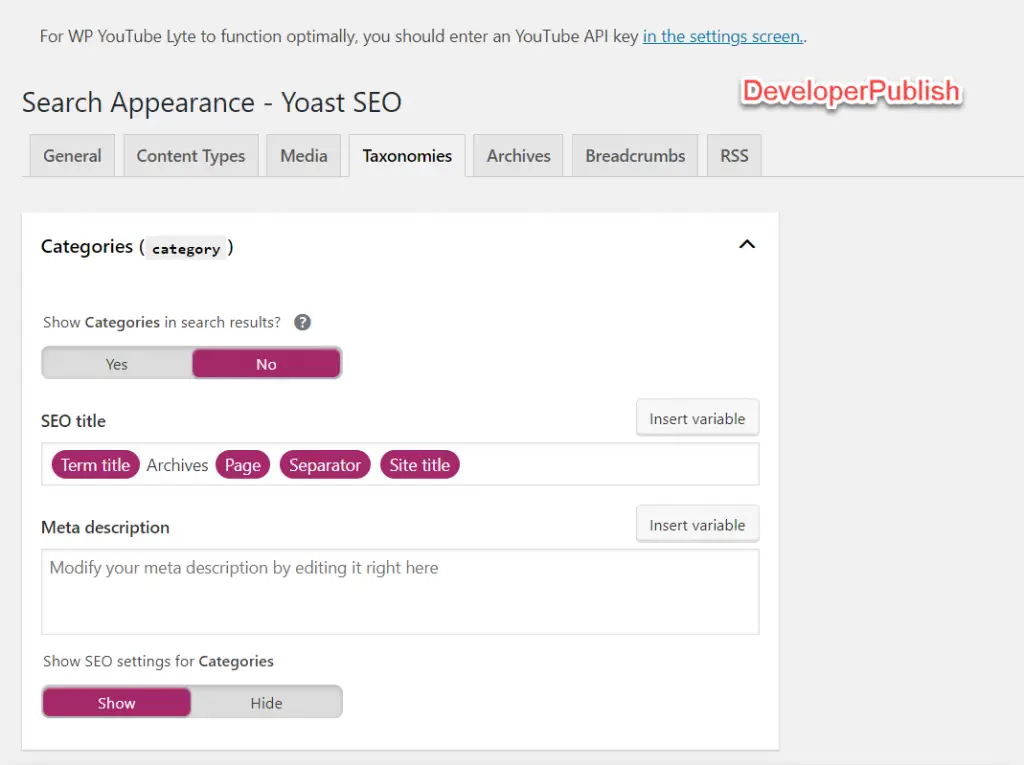Click the Search Appearance - Yoast SEO heading
This screenshot has width=1024, height=765.
pos(212,103)
